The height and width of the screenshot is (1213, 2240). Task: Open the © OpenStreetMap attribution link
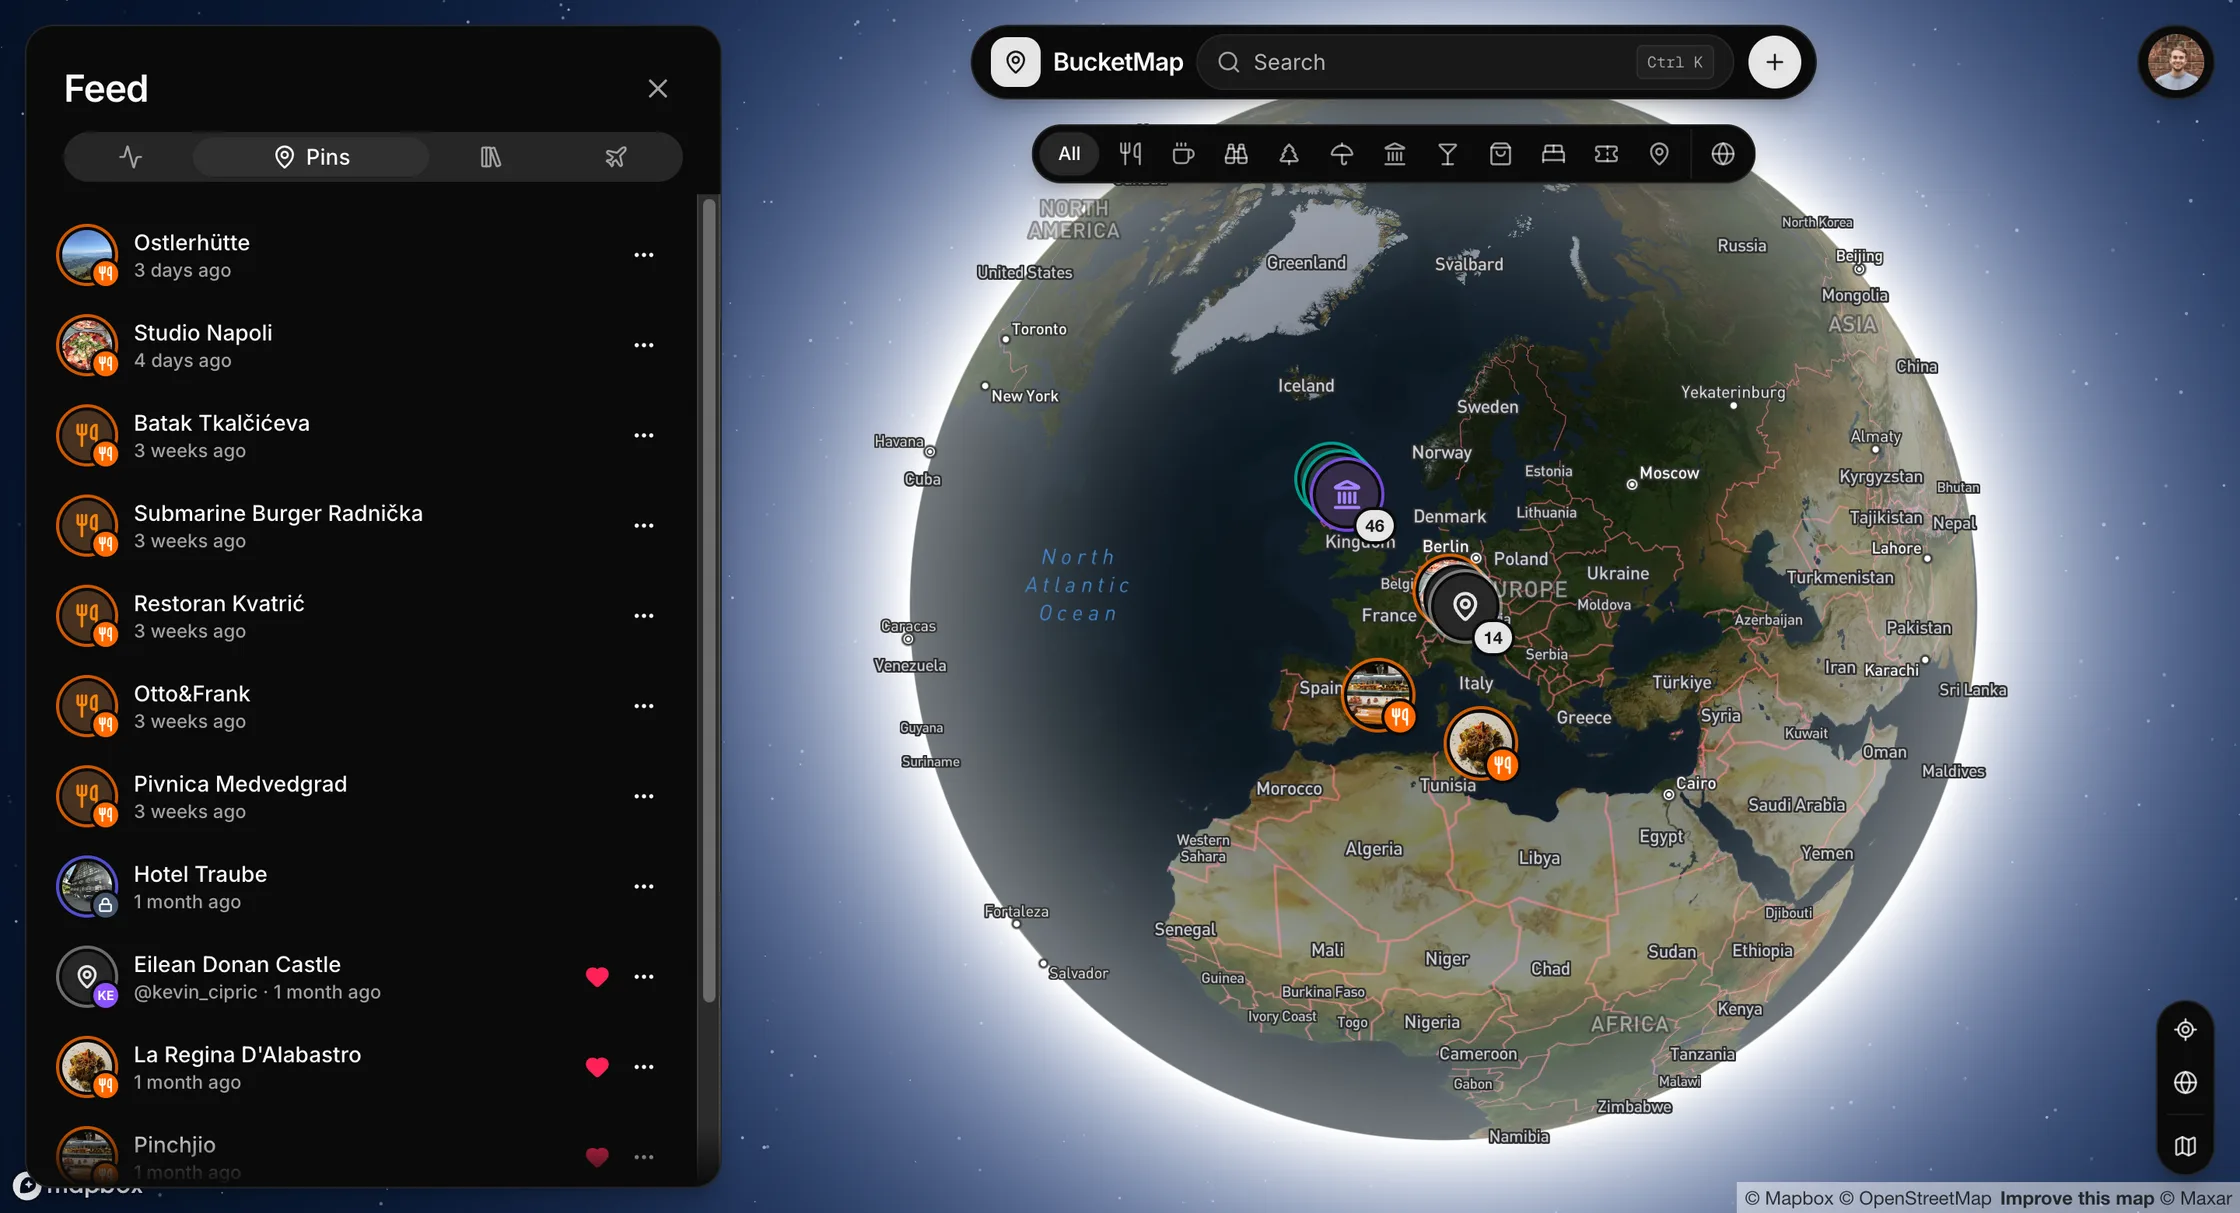tap(1915, 1198)
